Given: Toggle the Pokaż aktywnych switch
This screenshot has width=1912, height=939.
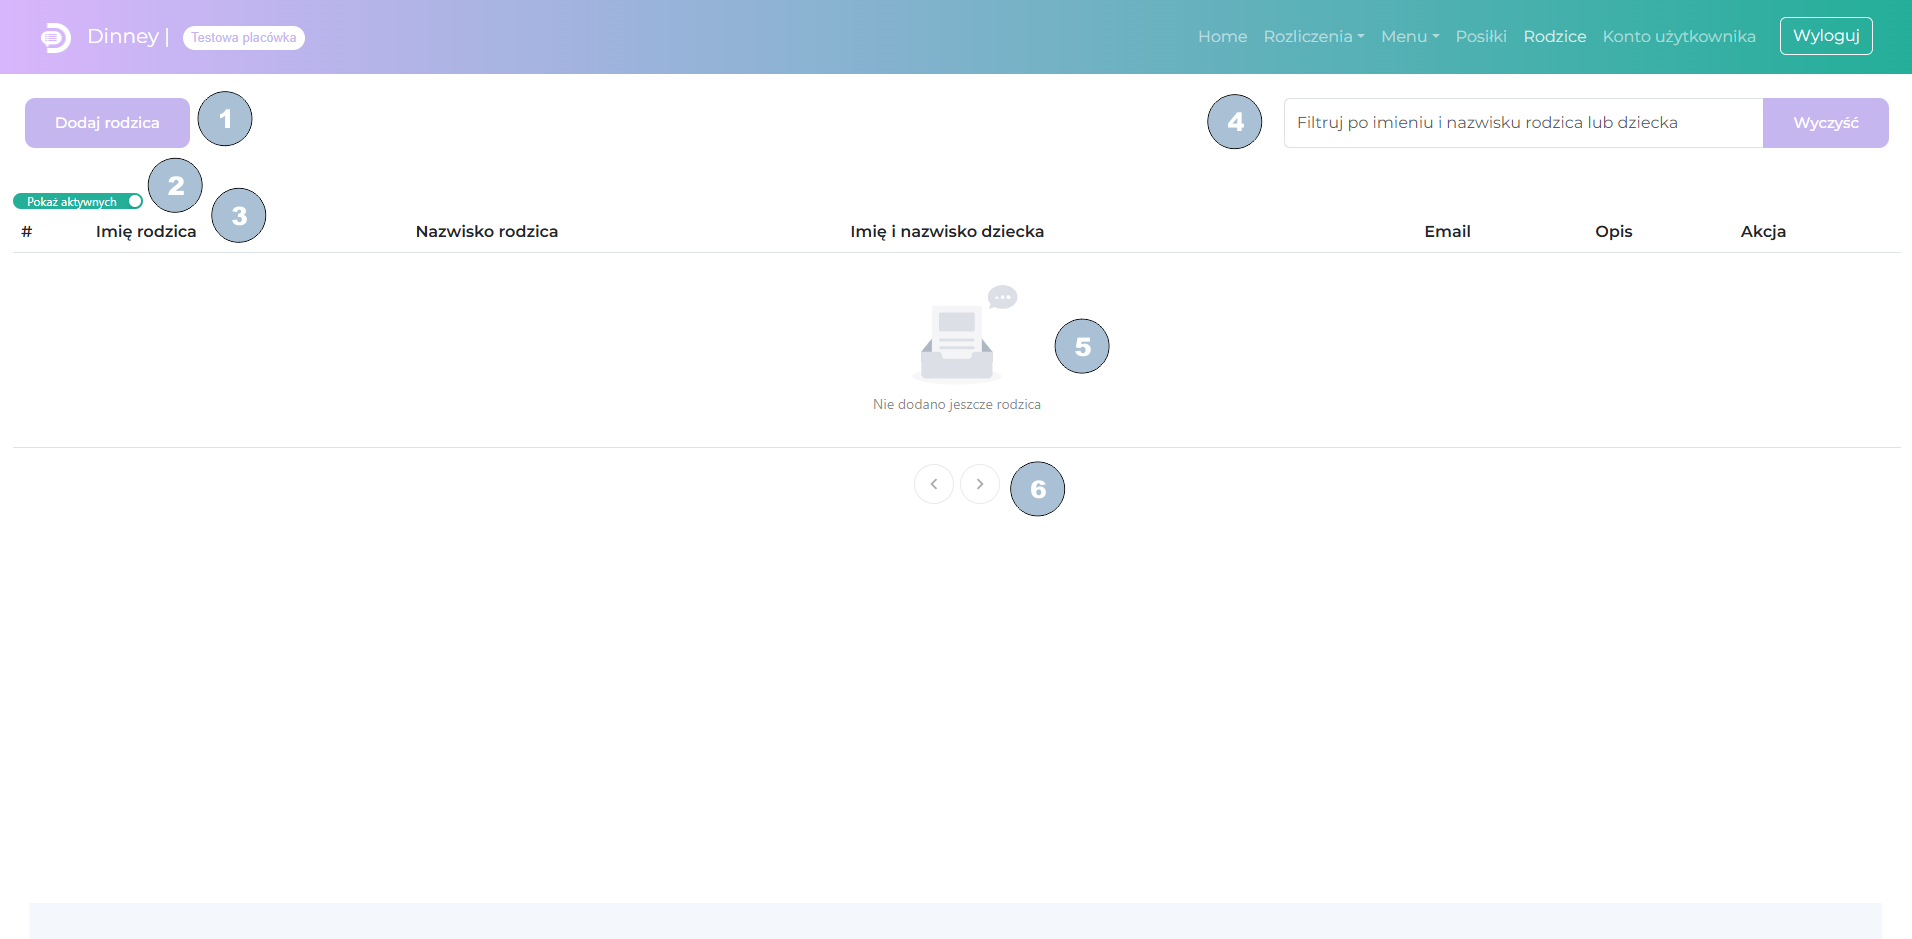Looking at the screenshot, I should pyautogui.click(x=134, y=202).
